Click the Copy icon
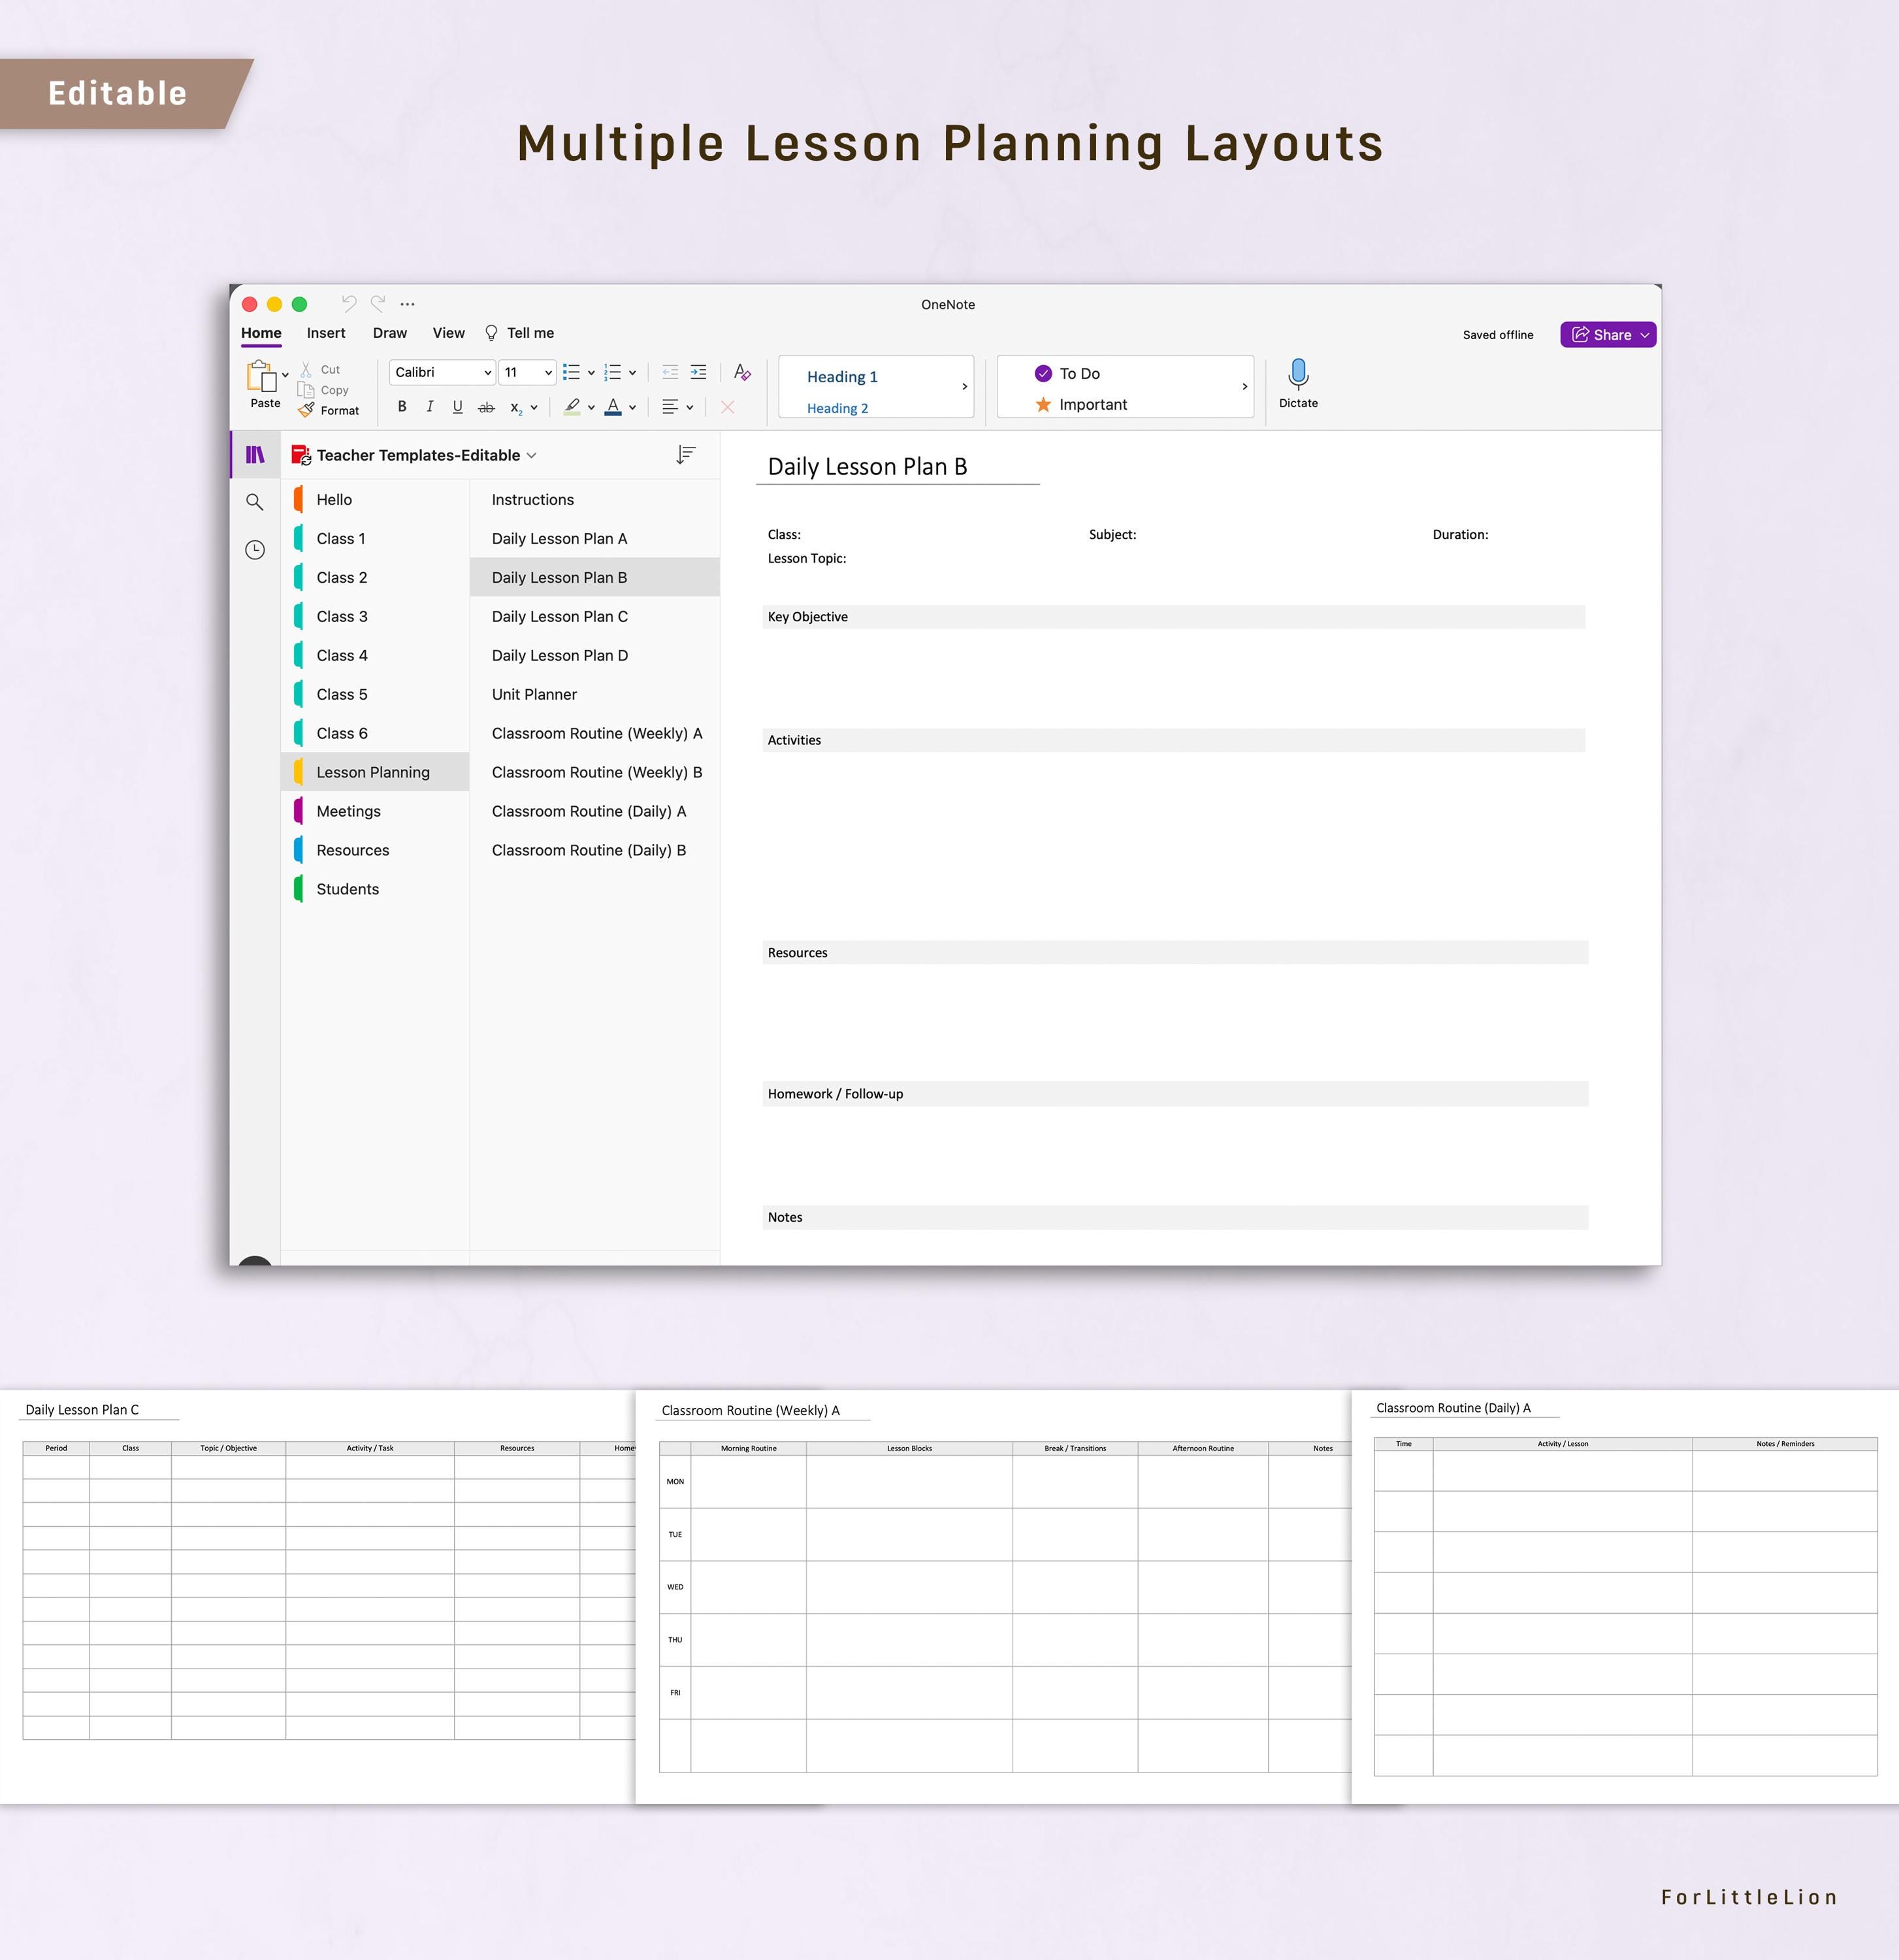 [x=306, y=390]
